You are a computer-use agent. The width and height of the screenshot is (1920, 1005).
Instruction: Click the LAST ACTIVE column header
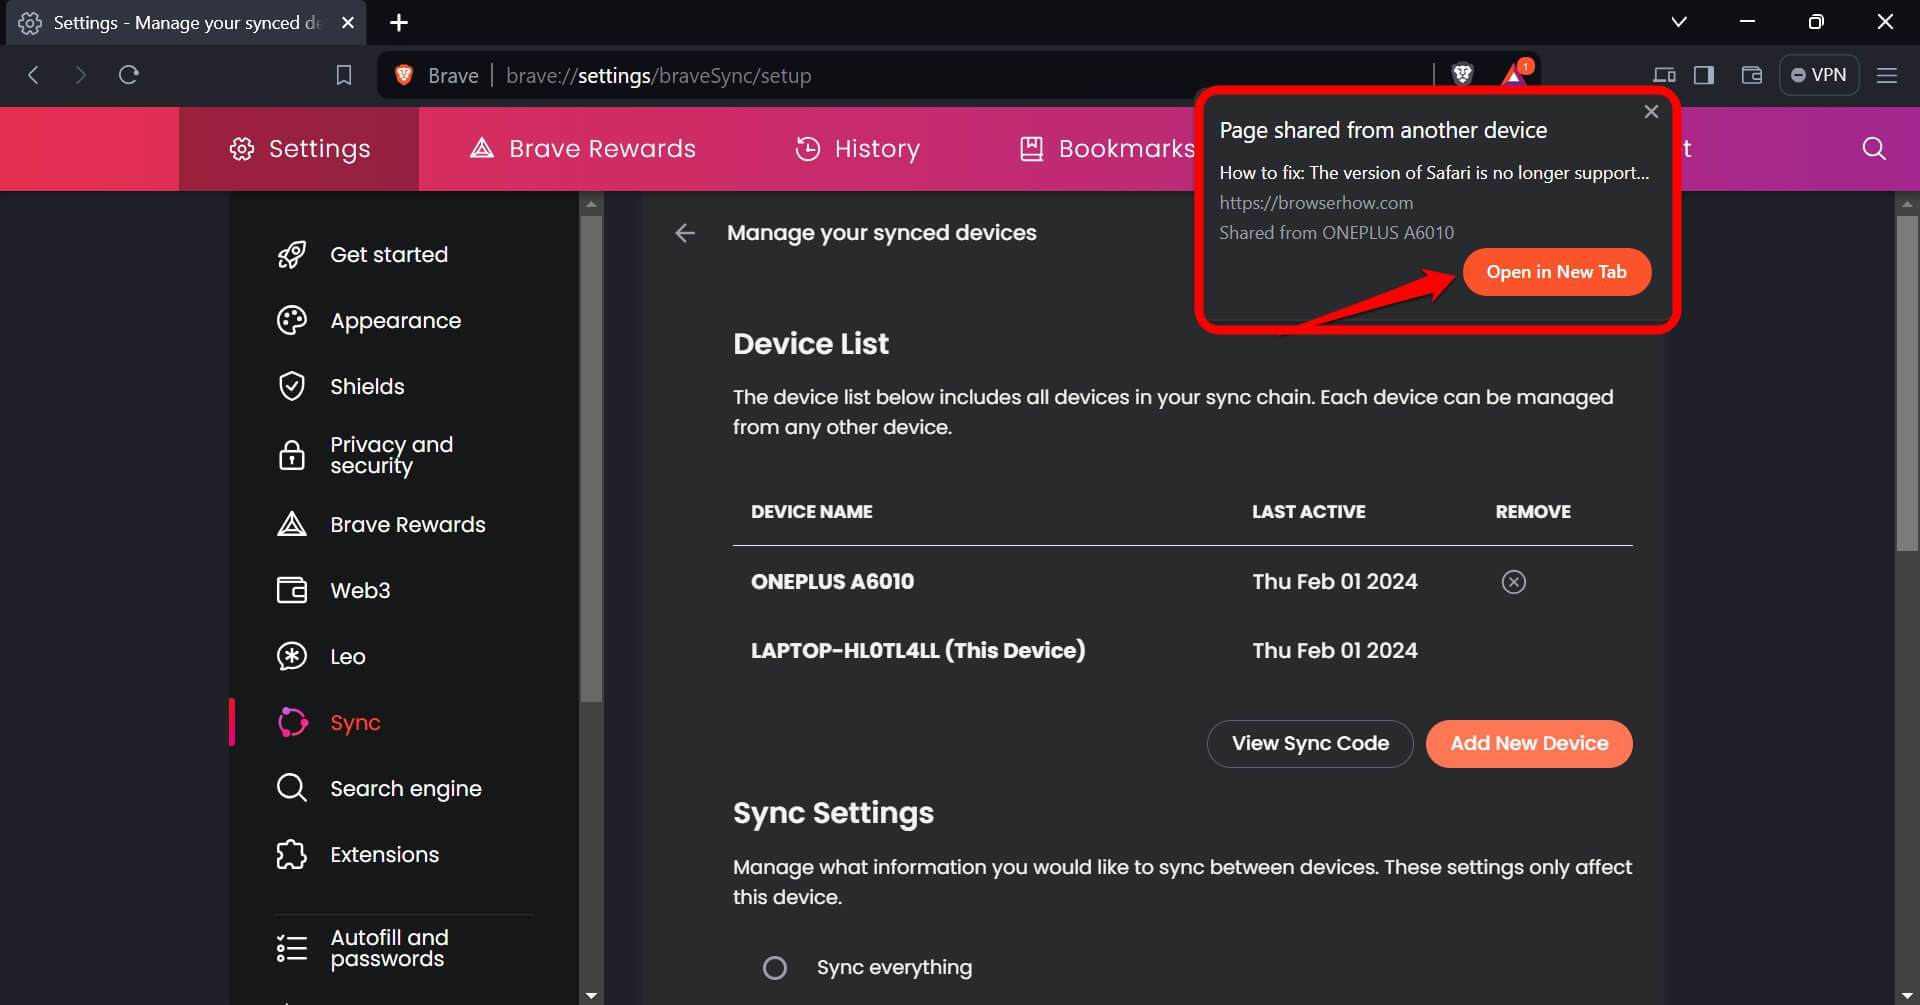tap(1308, 512)
